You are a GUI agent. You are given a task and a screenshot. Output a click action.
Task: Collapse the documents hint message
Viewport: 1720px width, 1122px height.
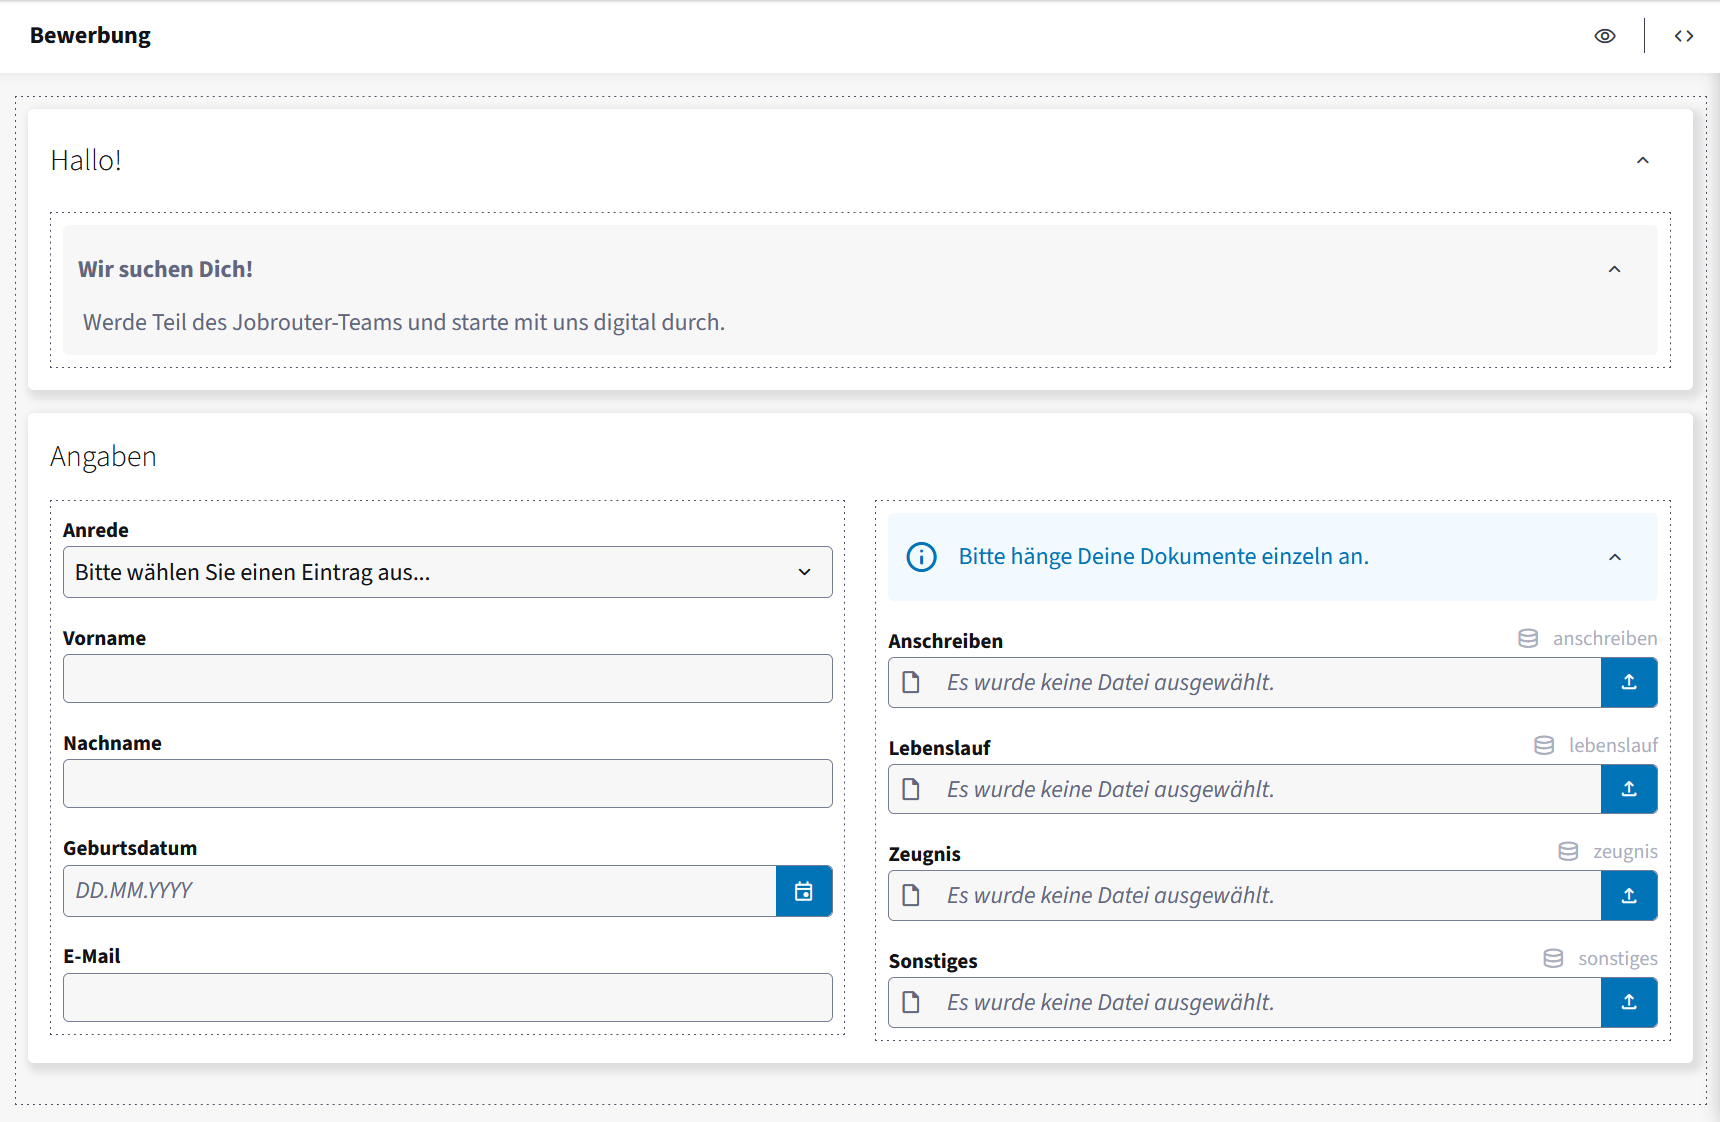pos(1614,557)
